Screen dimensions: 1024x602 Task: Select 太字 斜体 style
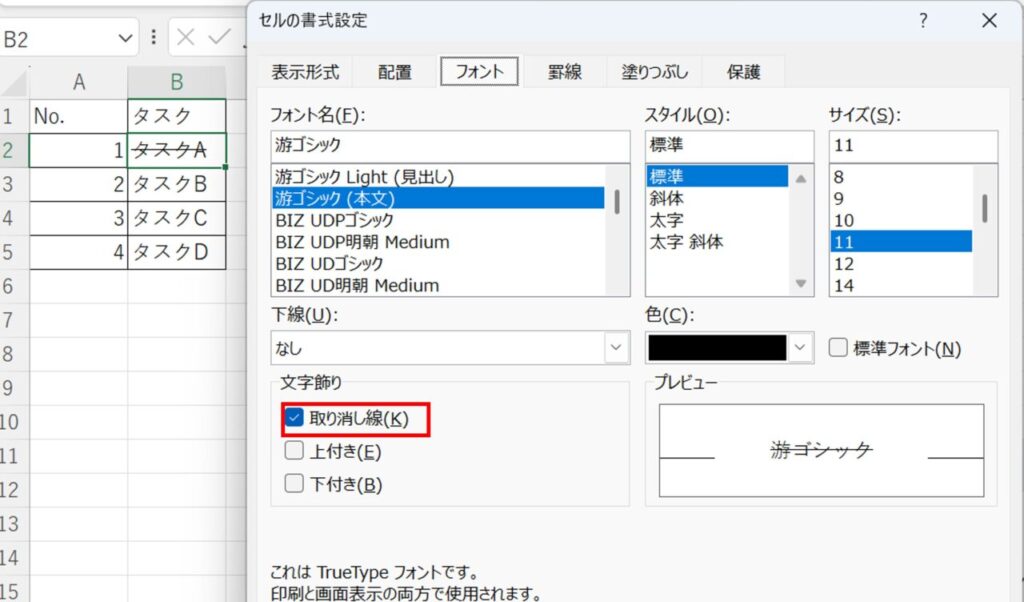(717, 242)
